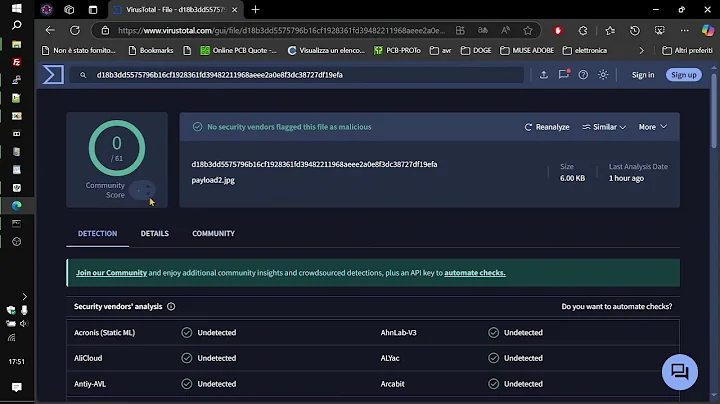Click the Edge profile avatar icon
Image resolution: width=720 pixels, height=404 pixels.
tap(46, 10)
